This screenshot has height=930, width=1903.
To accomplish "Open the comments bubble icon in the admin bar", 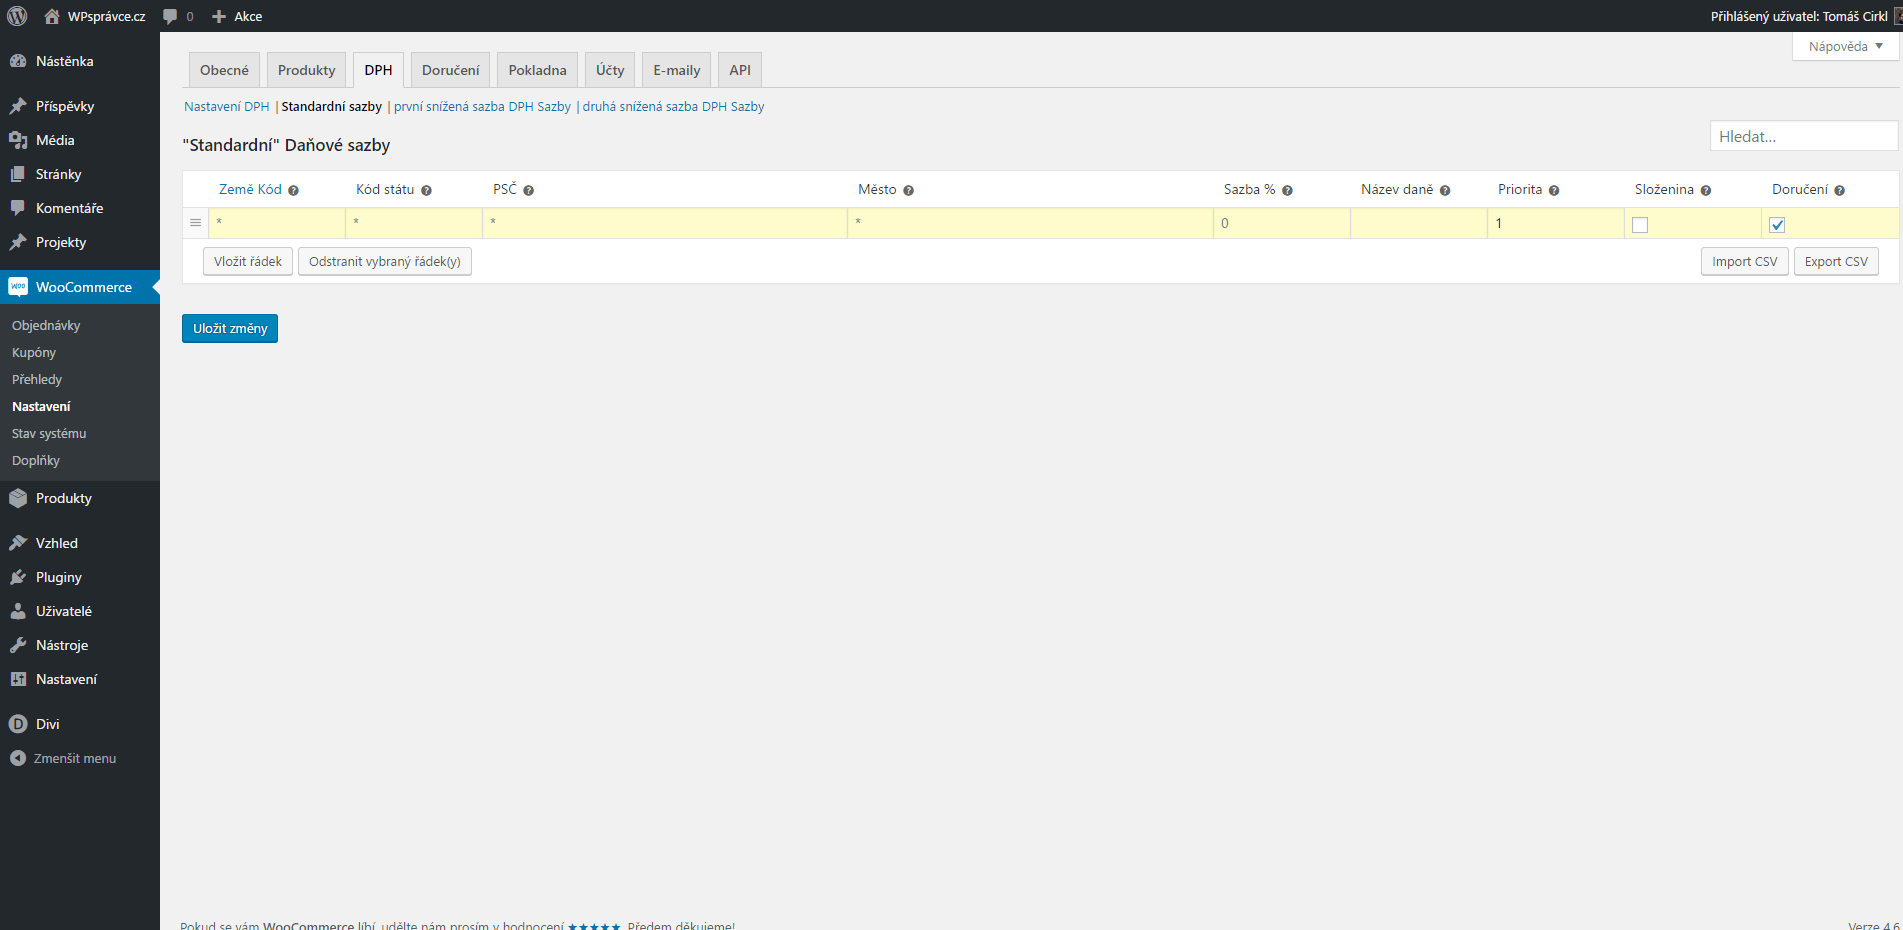I will click(x=170, y=16).
